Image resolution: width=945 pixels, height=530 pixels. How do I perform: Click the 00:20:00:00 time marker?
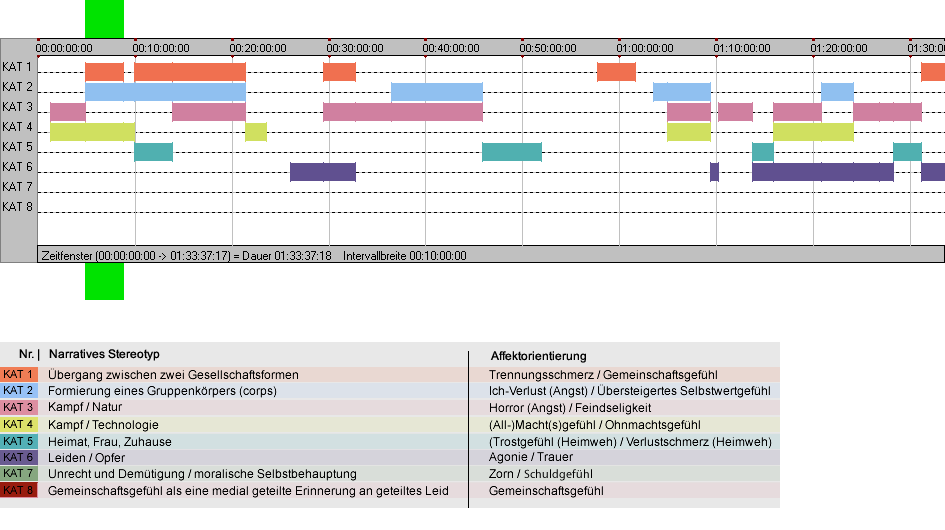(258, 48)
